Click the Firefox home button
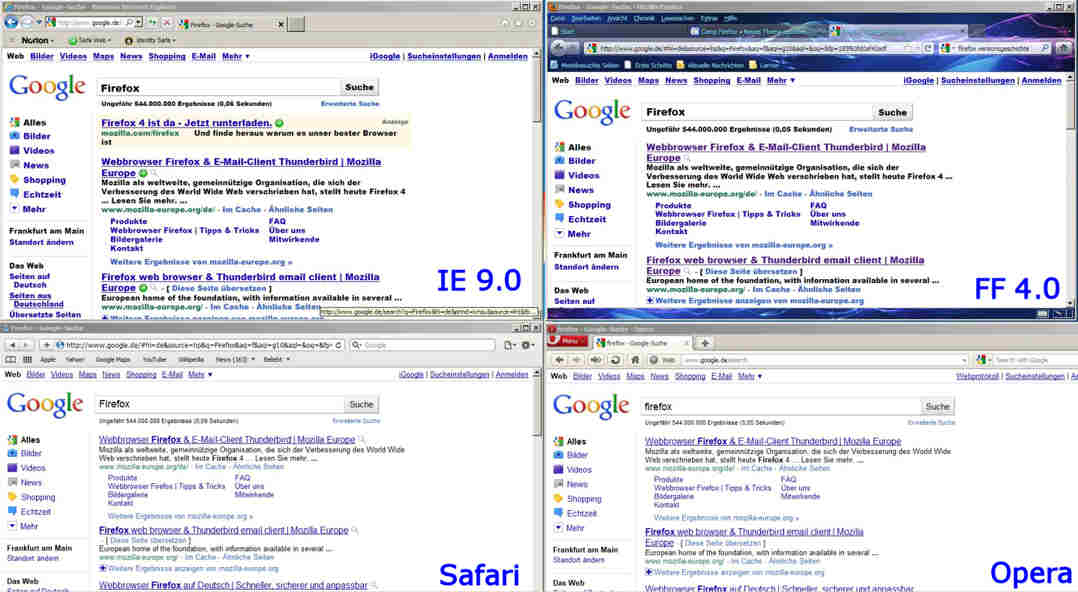The image size is (1078, 592). (1064, 48)
